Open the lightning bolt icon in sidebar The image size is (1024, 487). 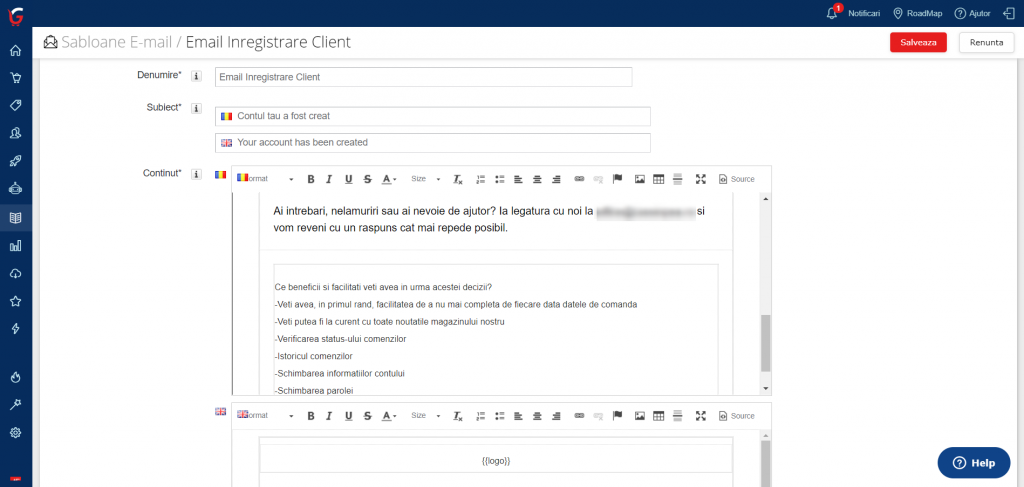click(16, 329)
